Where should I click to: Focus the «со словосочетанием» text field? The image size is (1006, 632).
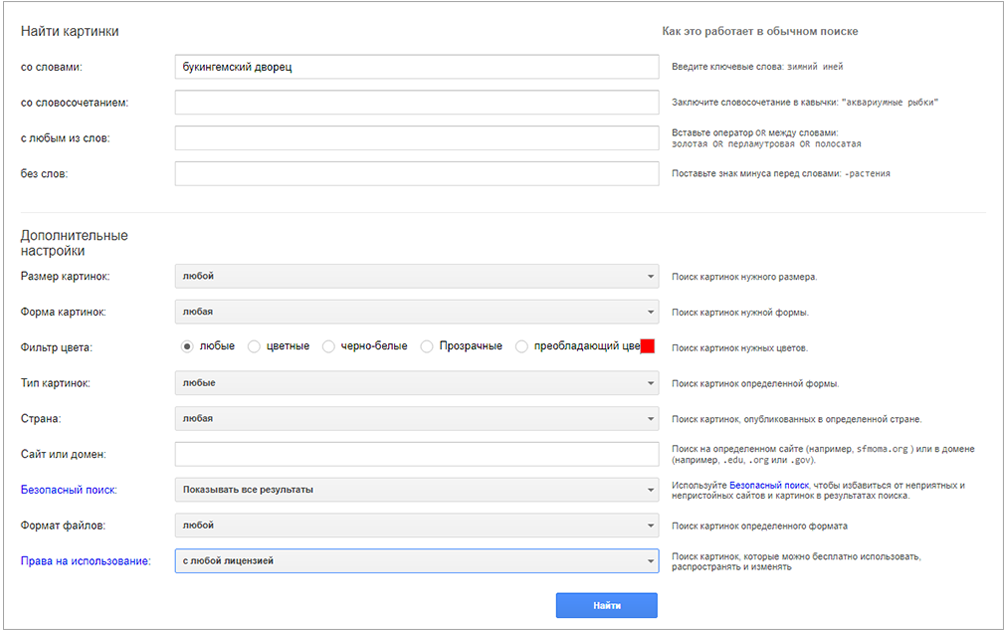click(x=416, y=102)
